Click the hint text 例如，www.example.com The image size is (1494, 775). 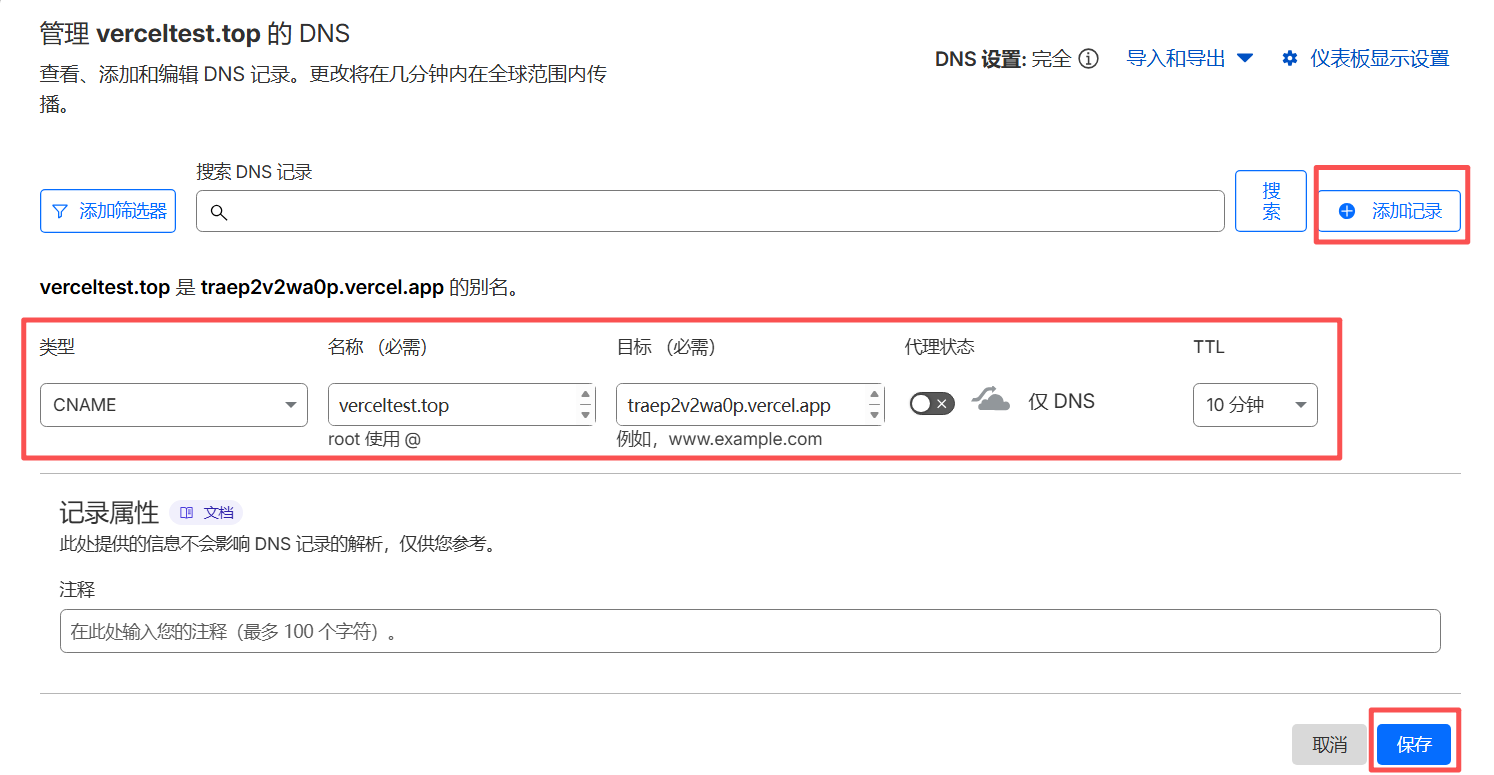coord(719,439)
